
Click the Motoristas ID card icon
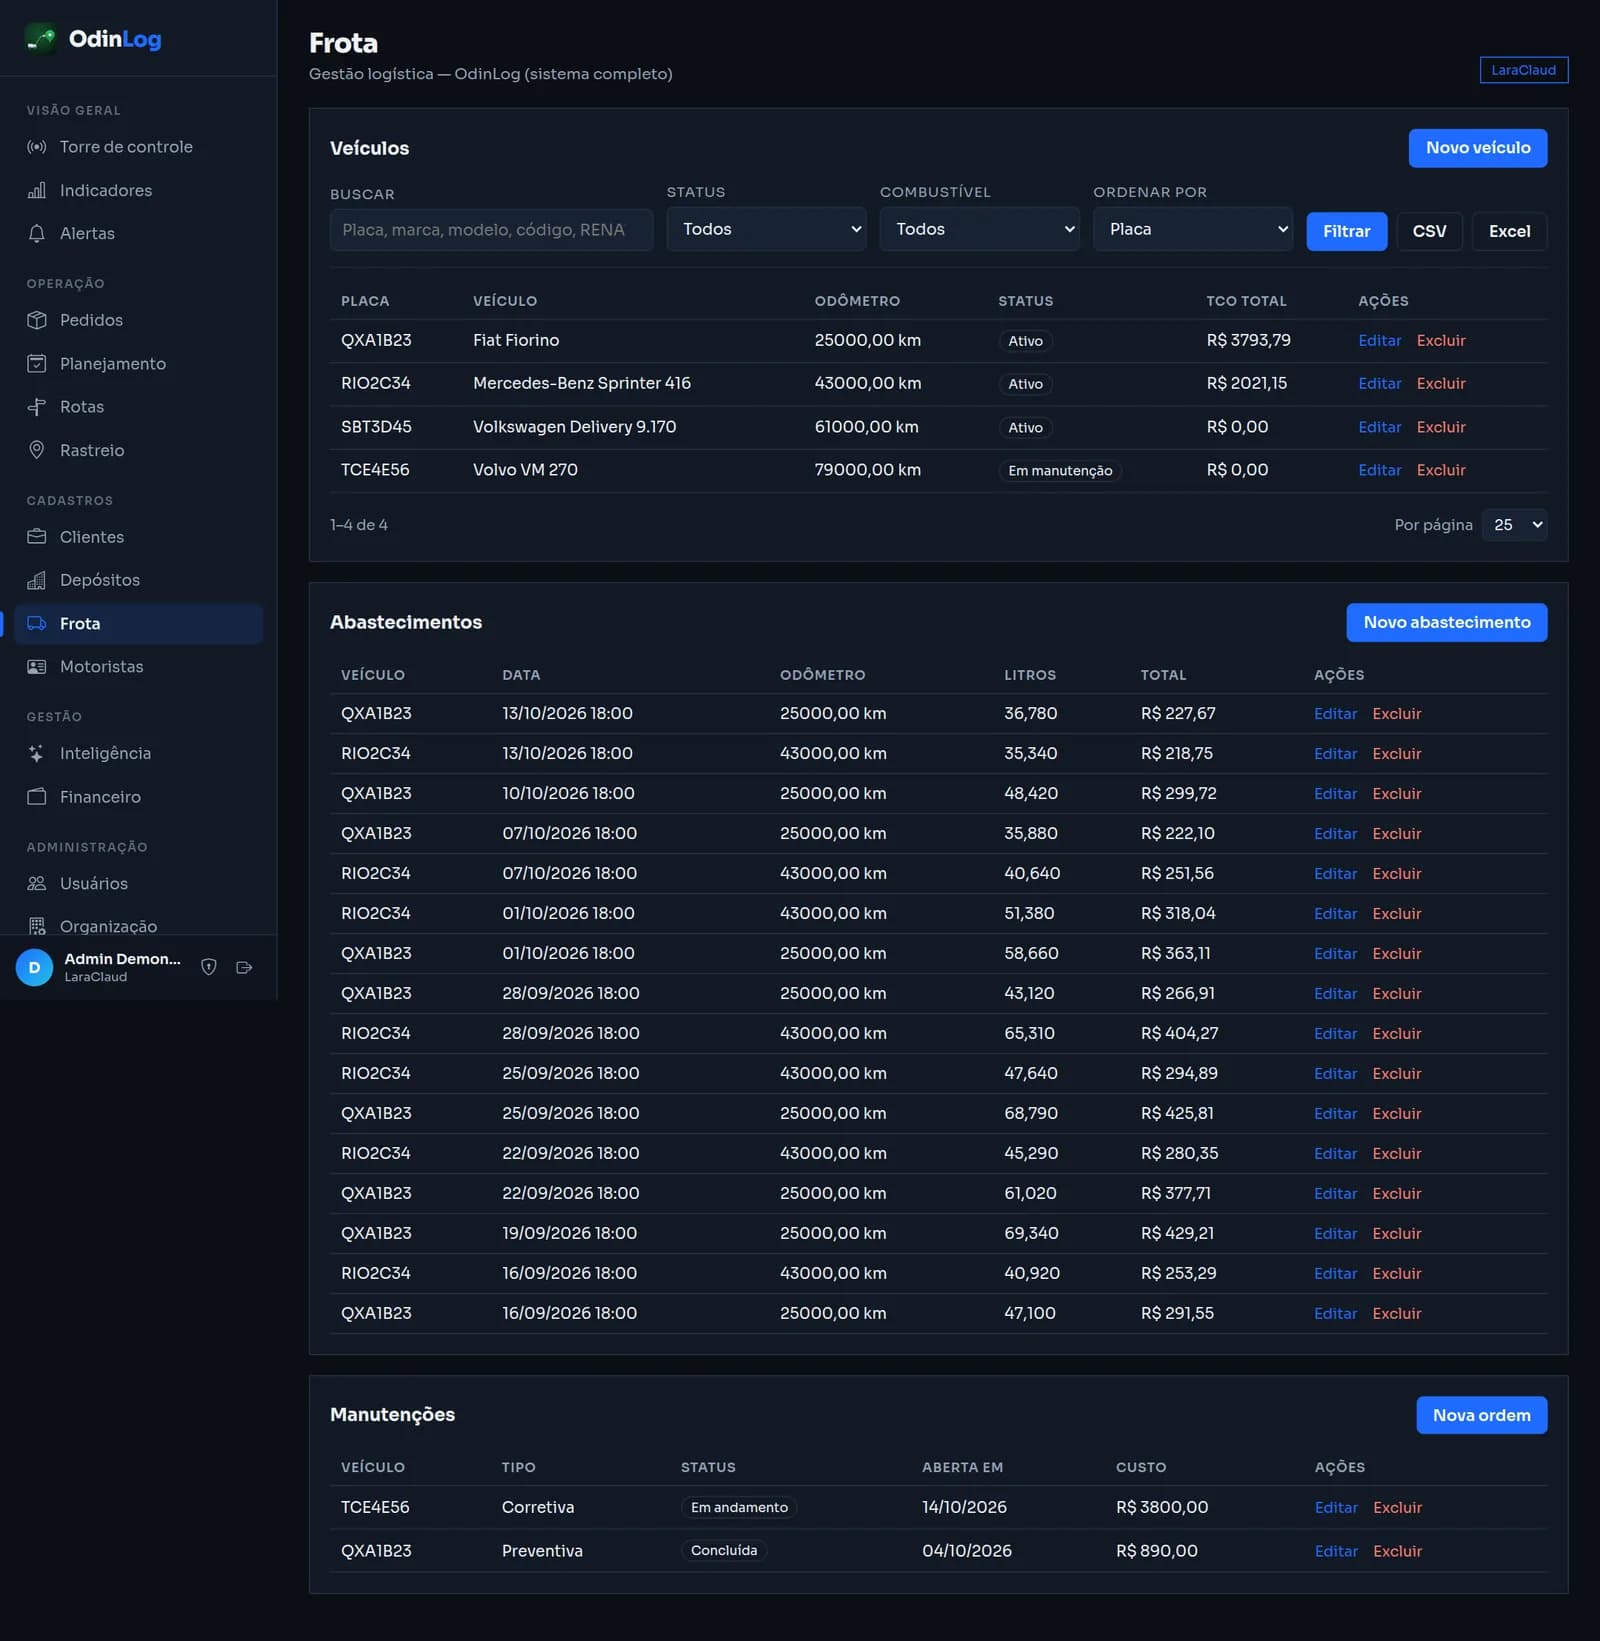tap(37, 667)
